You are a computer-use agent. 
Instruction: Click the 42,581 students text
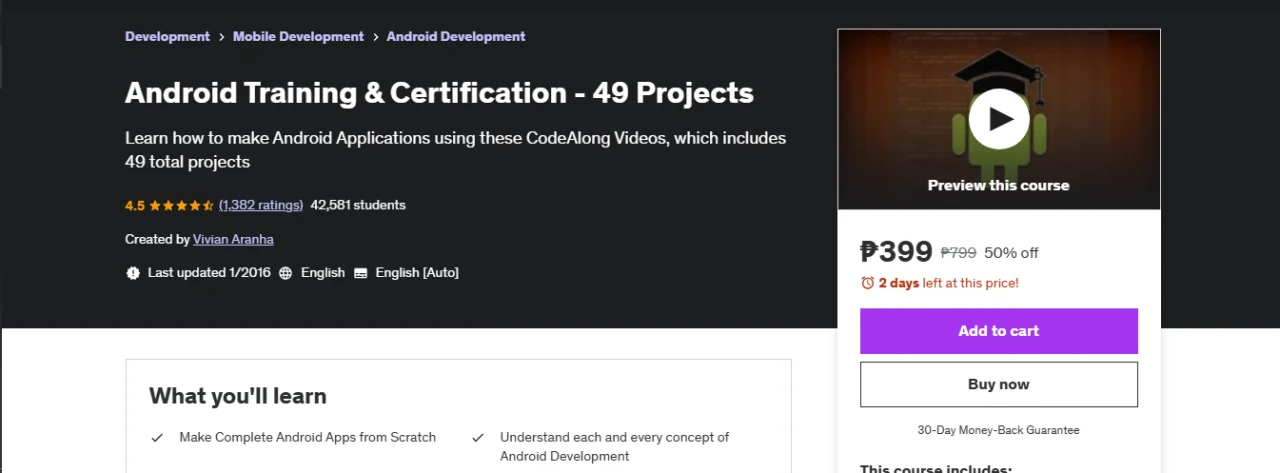(358, 205)
